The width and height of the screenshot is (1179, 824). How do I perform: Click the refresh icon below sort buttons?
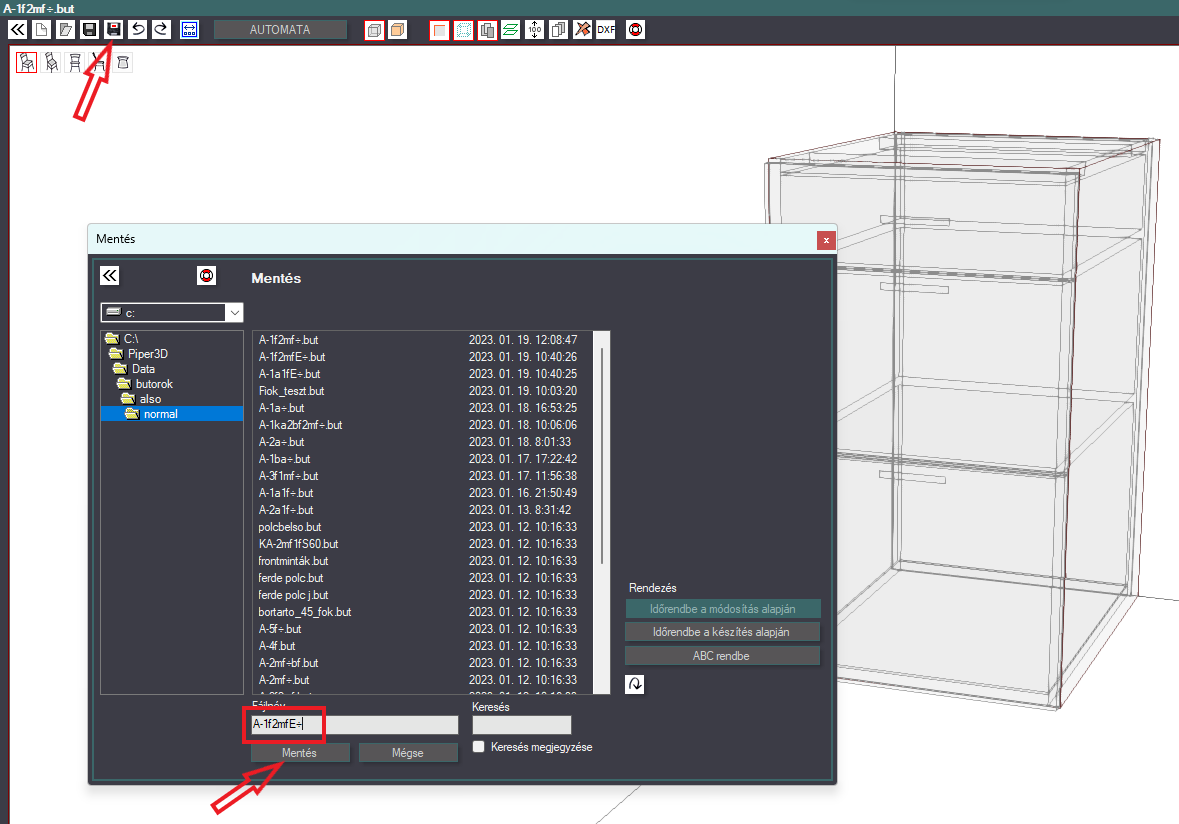635,684
